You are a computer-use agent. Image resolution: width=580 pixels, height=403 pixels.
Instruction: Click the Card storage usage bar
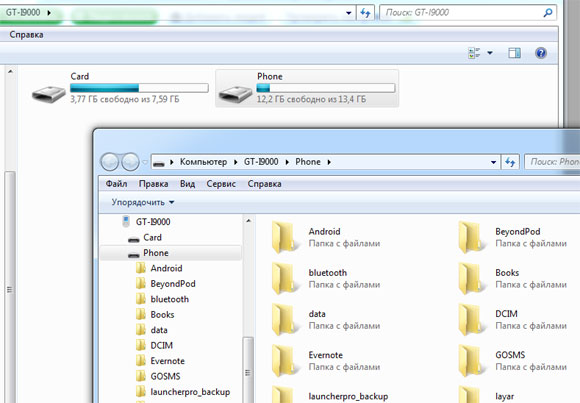click(139, 88)
